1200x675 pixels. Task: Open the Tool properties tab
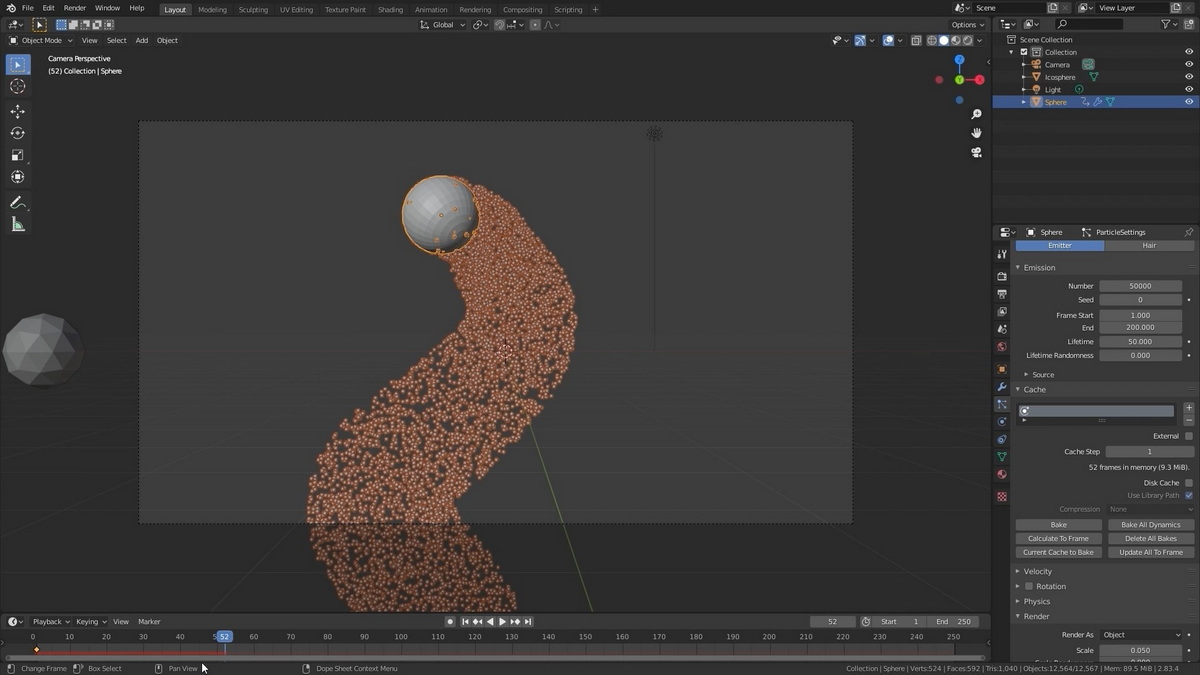point(1002,255)
